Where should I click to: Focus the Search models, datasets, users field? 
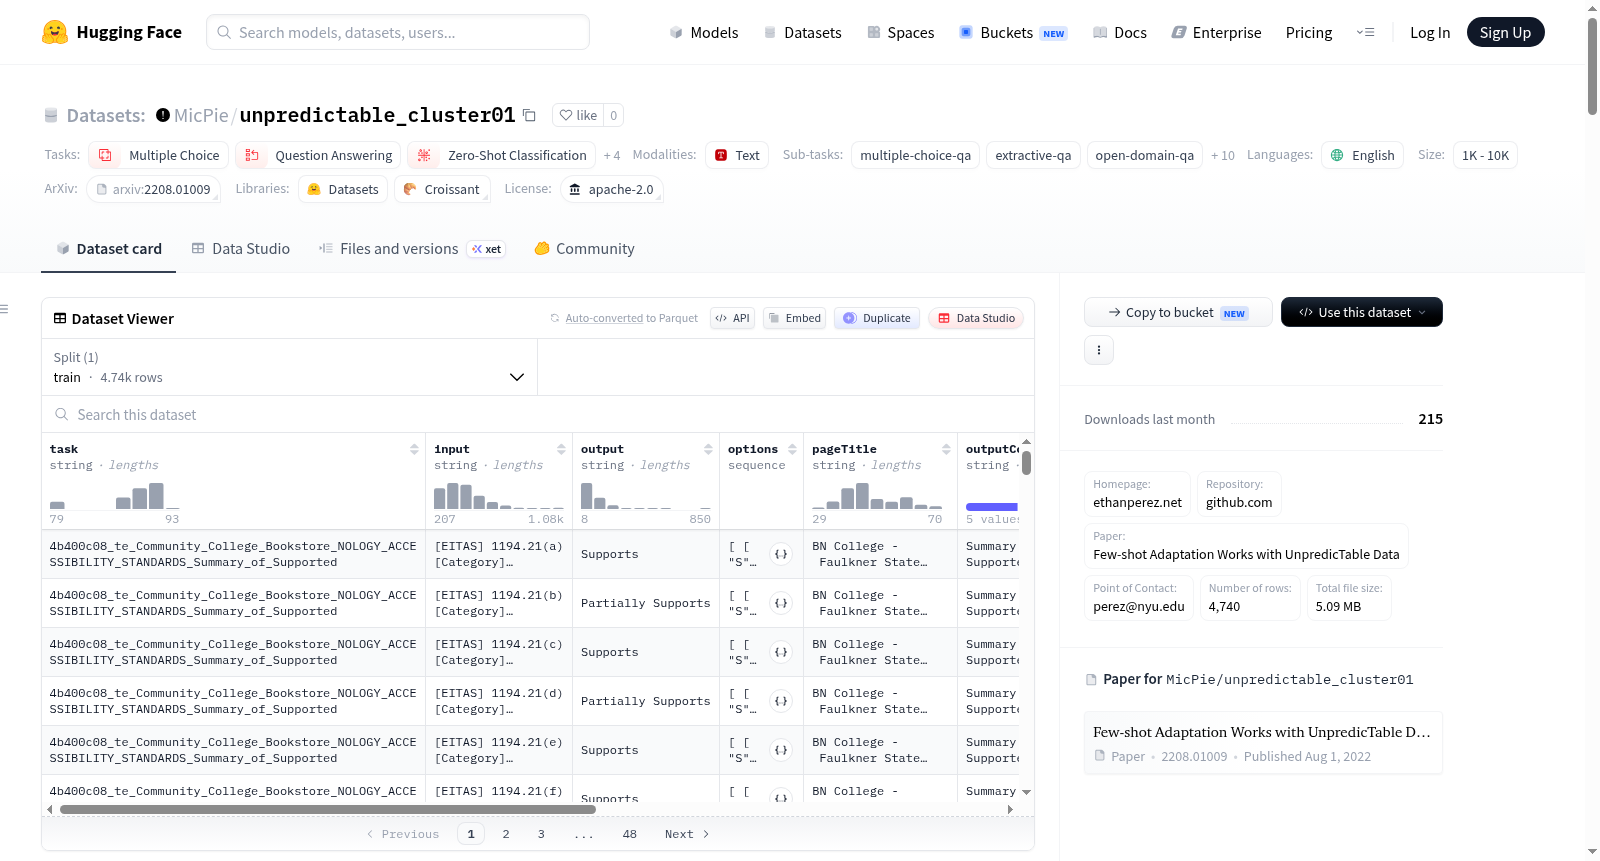(x=398, y=32)
